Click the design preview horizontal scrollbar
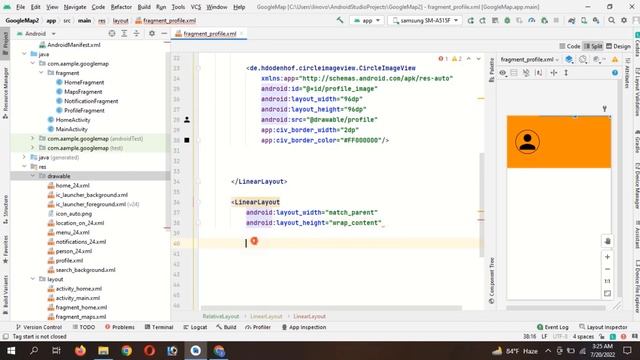The width and height of the screenshot is (640, 360). pyautogui.click(x=556, y=308)
